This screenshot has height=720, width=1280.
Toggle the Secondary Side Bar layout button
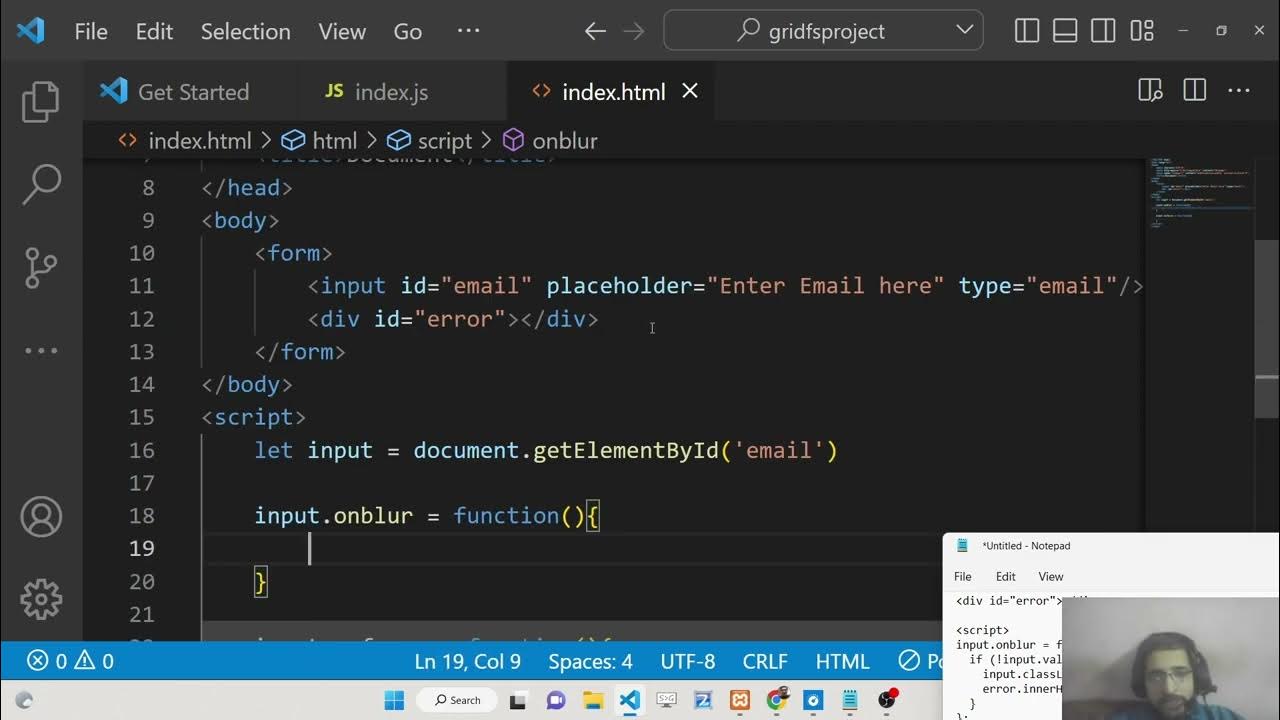click(1103, 31)
